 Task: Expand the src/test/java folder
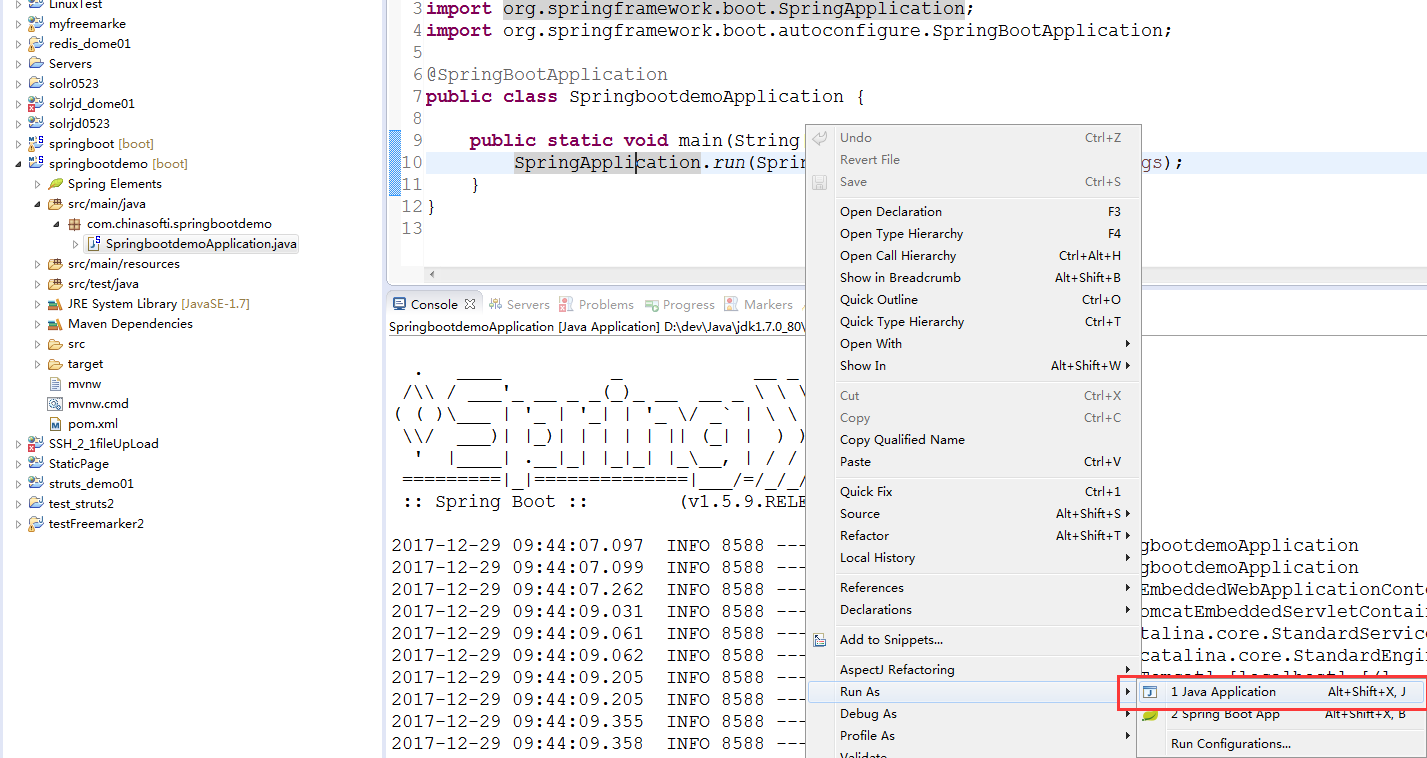(x=37, y=284)
